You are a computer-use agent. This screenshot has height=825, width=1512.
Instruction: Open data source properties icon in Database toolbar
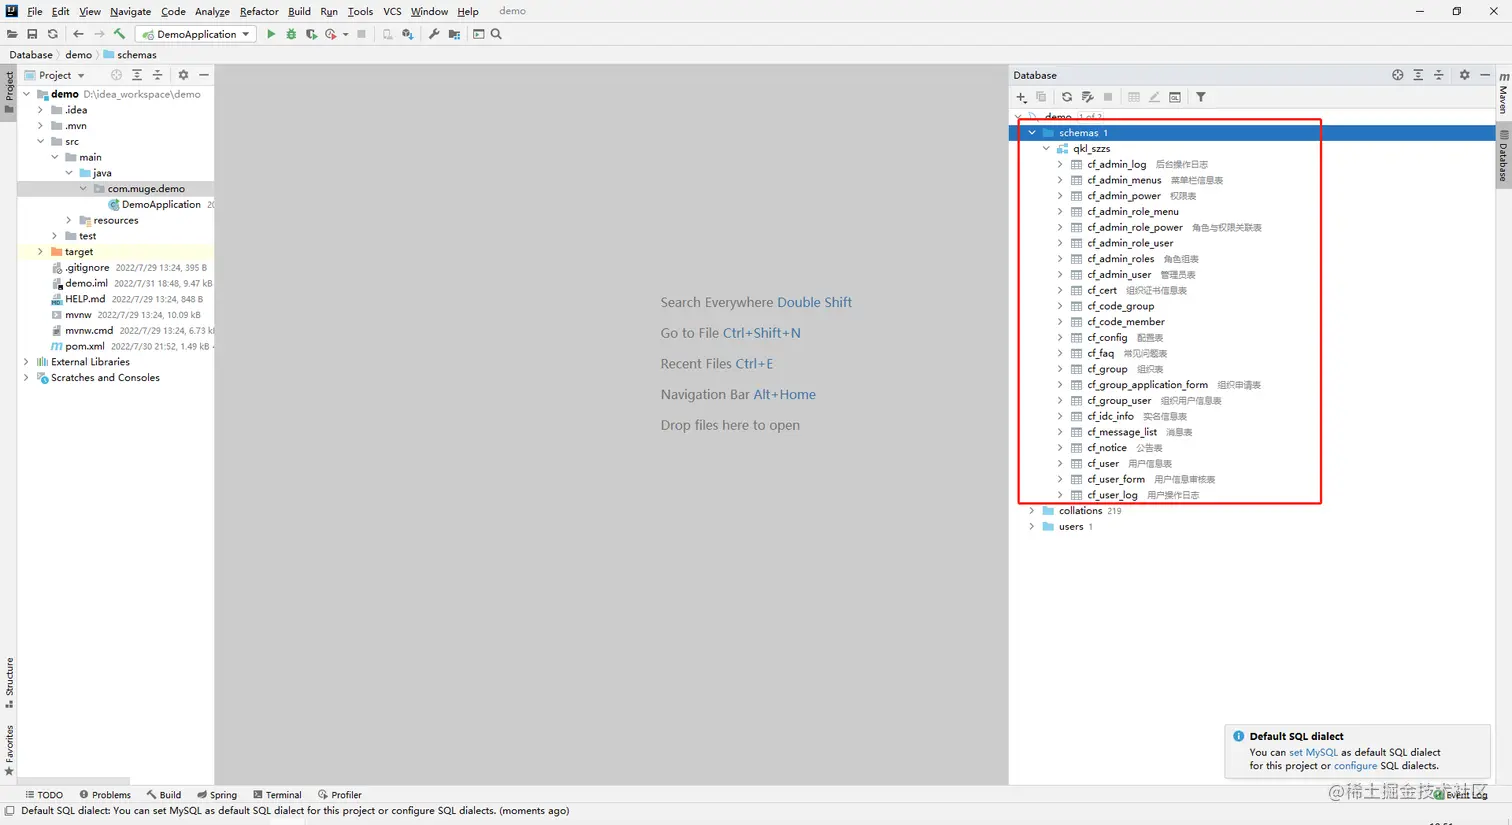(x=1087, y=97)
